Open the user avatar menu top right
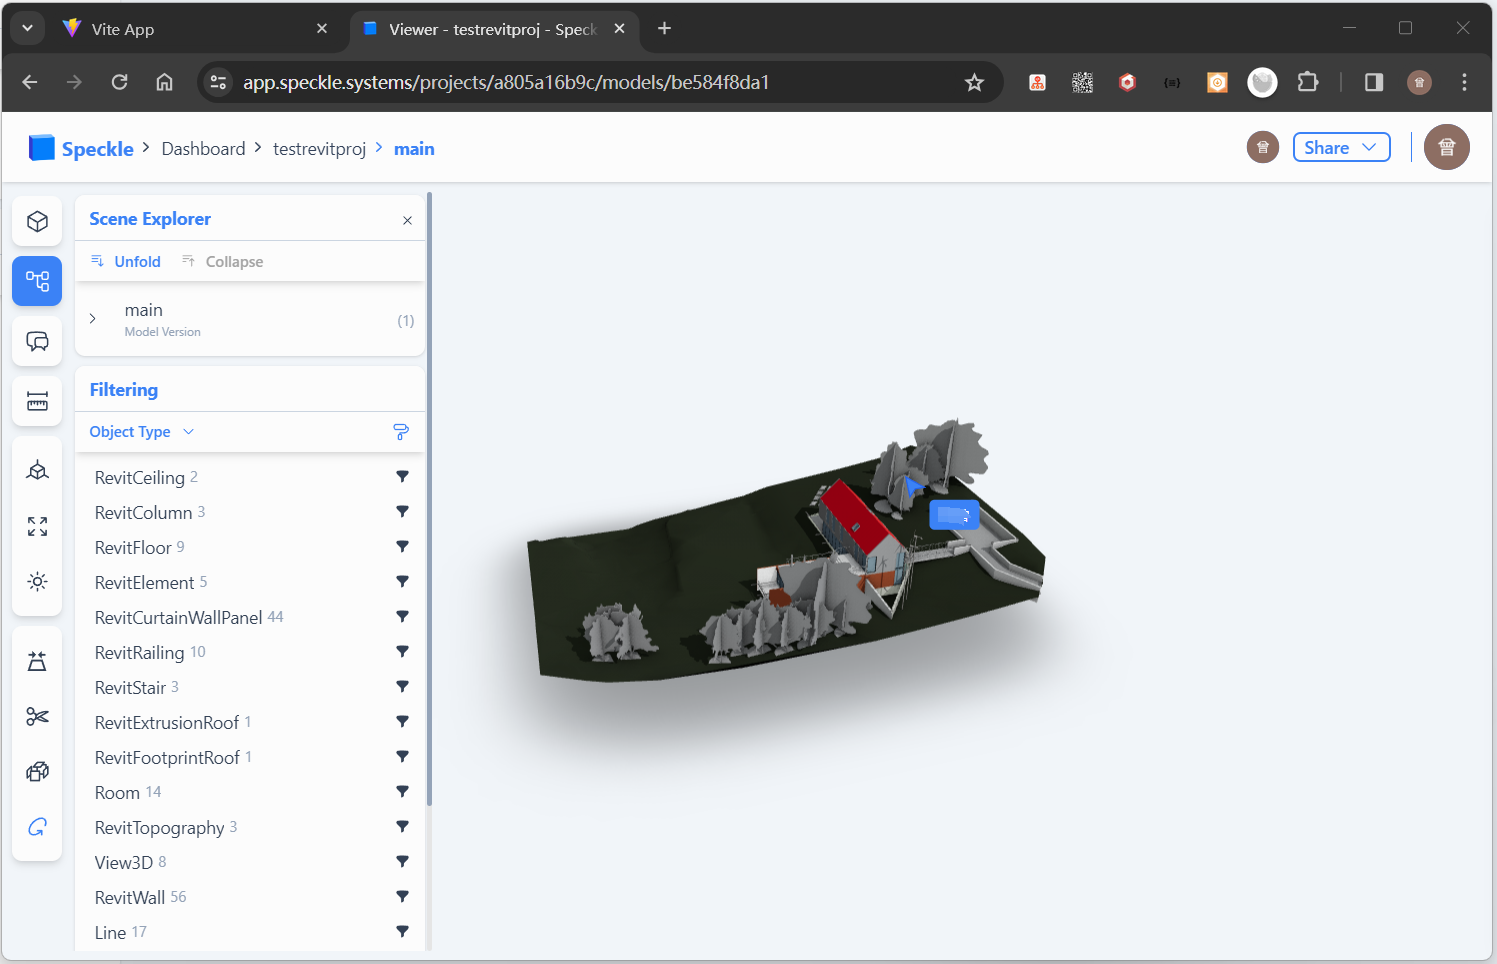Screen dimensions: 1497x964 coord(1446,148)
